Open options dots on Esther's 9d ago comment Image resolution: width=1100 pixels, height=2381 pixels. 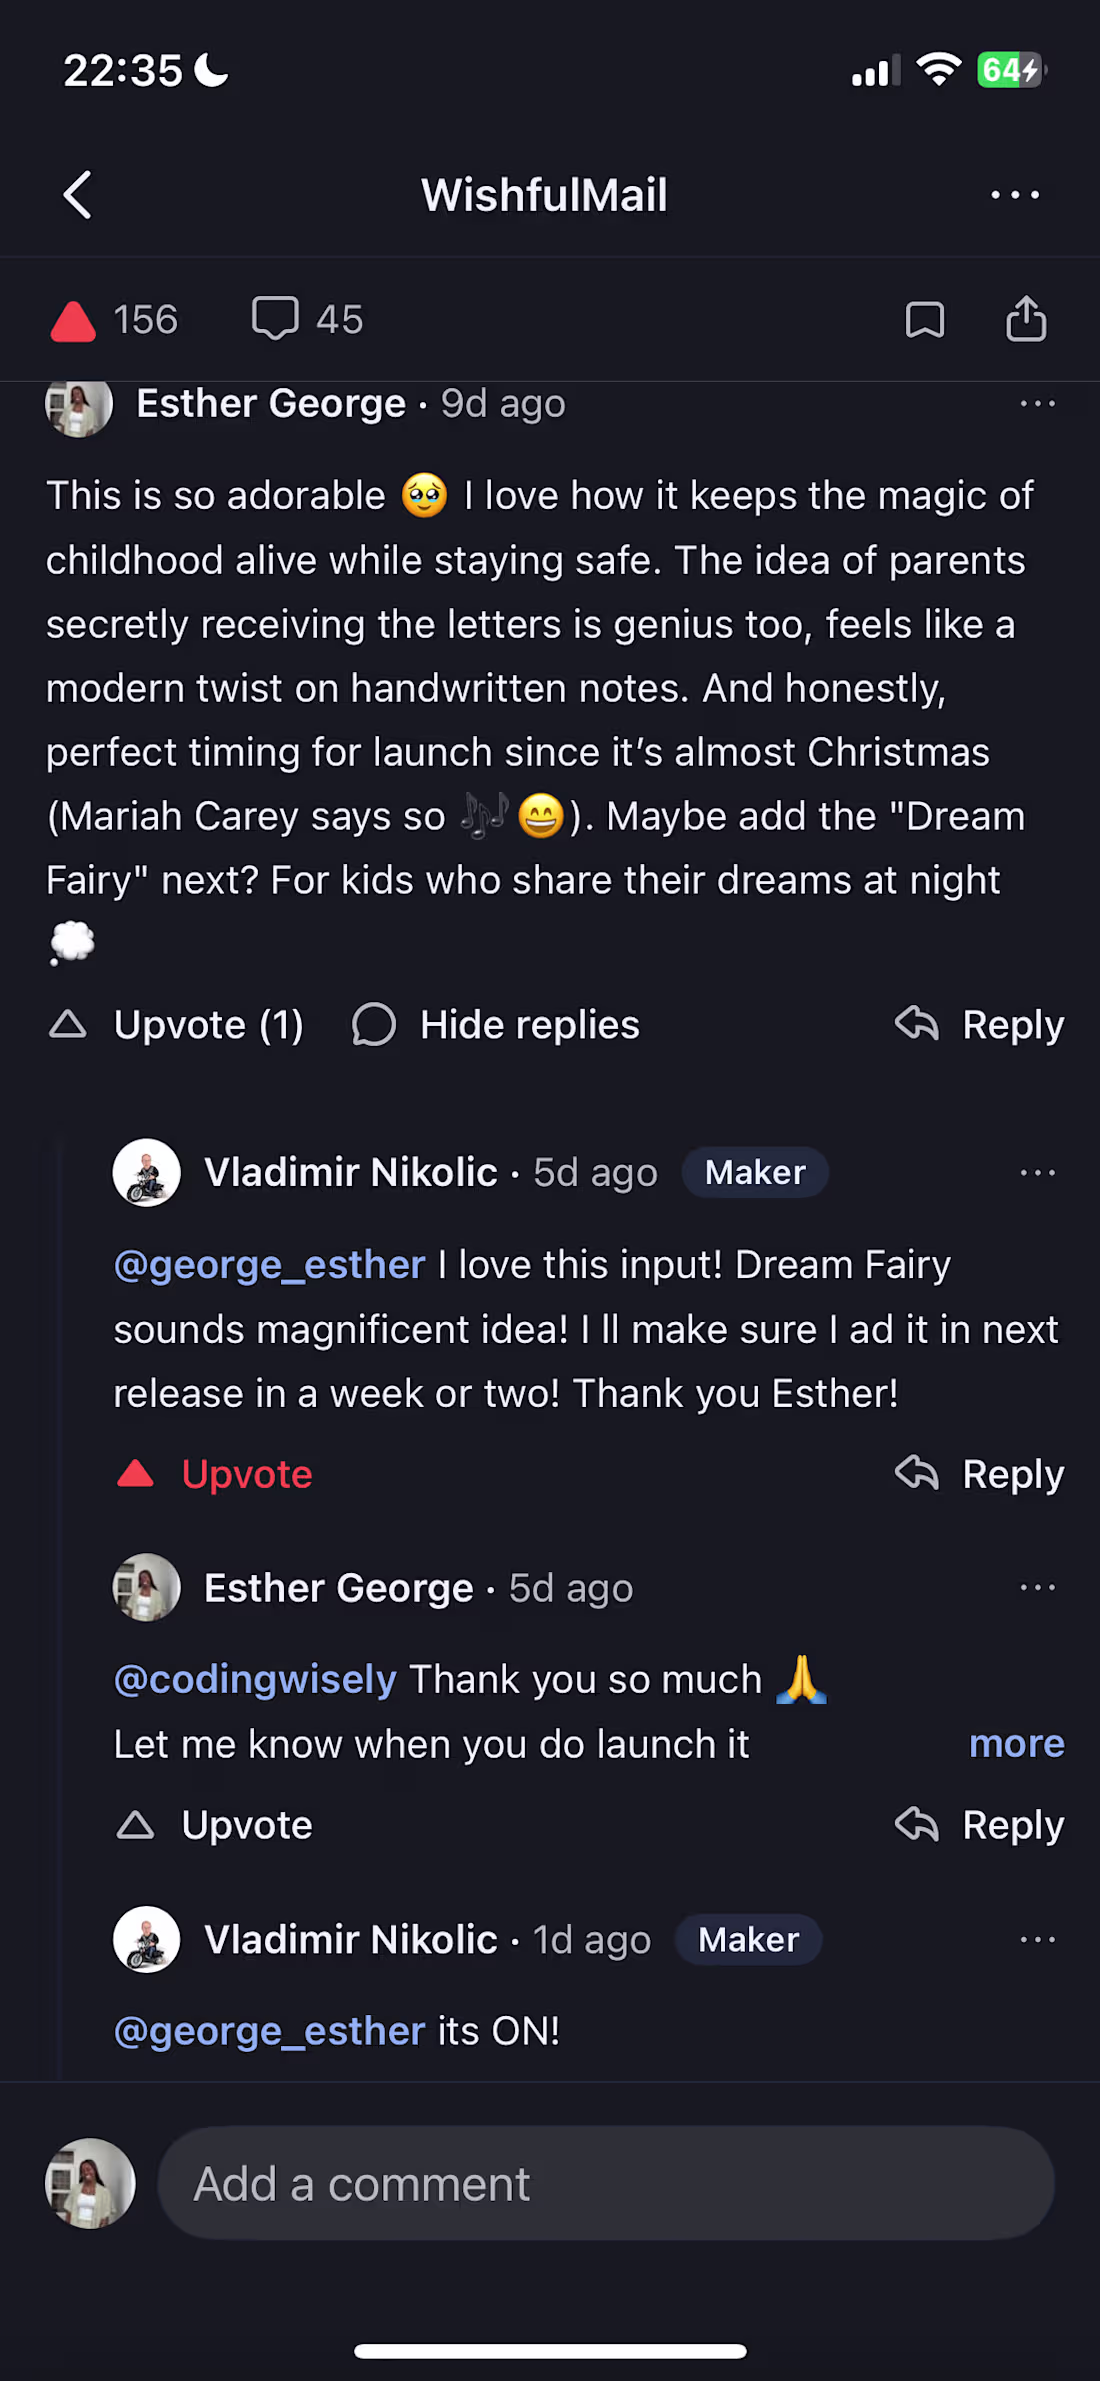(x=1037, y=404)
